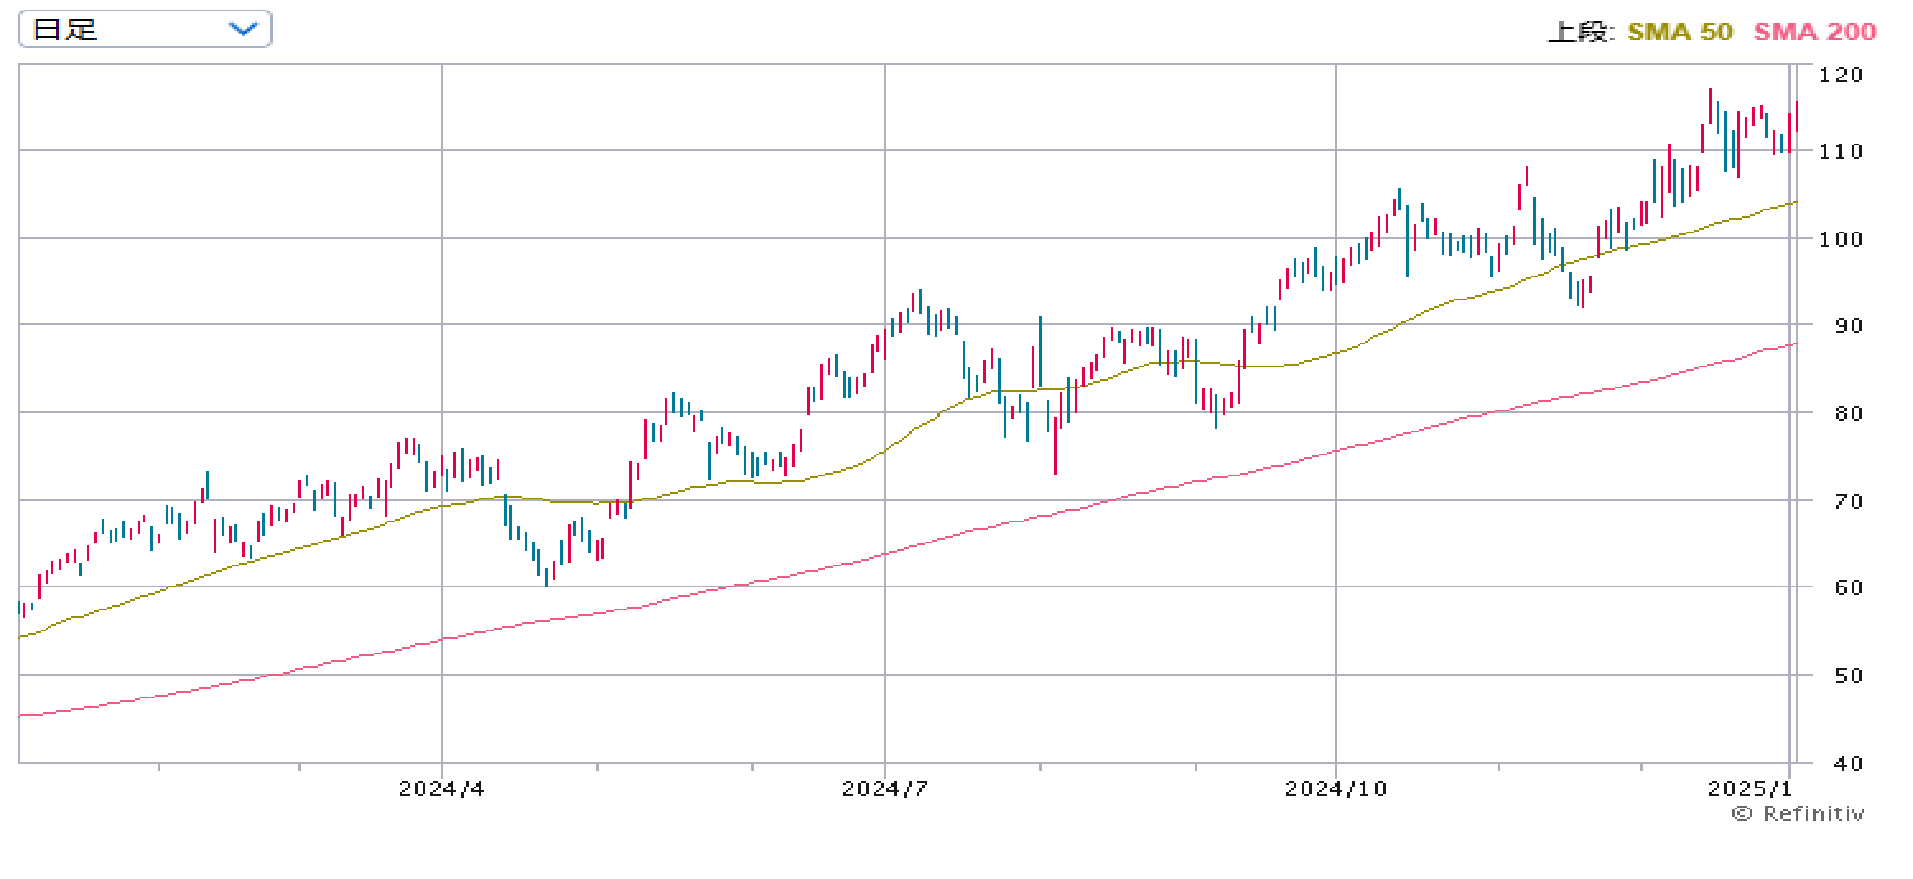Click the SMA 200 legend label
The height and width of the screenshot is (879, 1913).
point(1814,32)
